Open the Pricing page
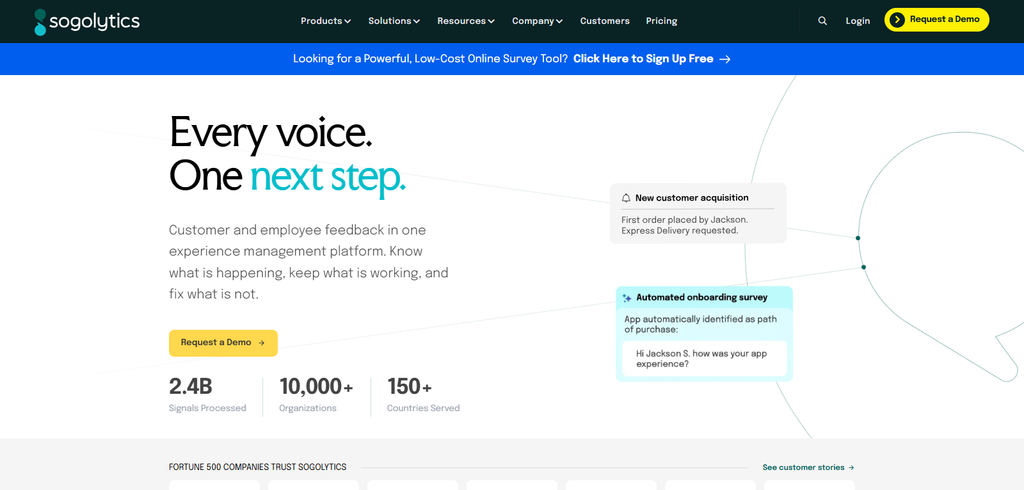The height and width of the screenshot is (490, 1024). click(x=662, y=21)
